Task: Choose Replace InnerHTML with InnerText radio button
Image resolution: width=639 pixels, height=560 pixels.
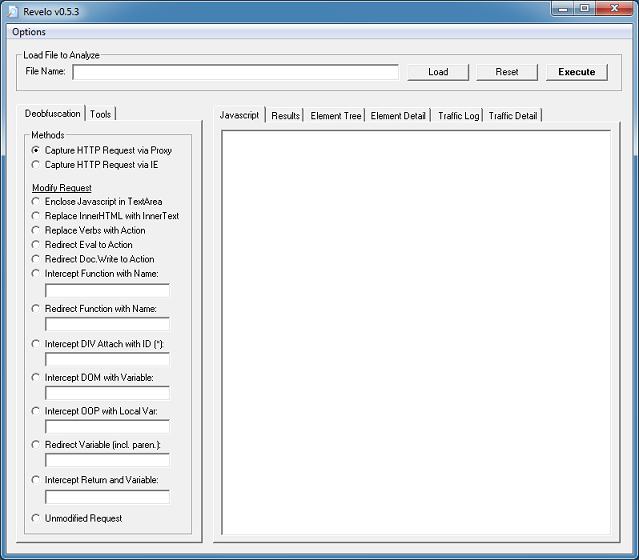Action: pos(37,216)
